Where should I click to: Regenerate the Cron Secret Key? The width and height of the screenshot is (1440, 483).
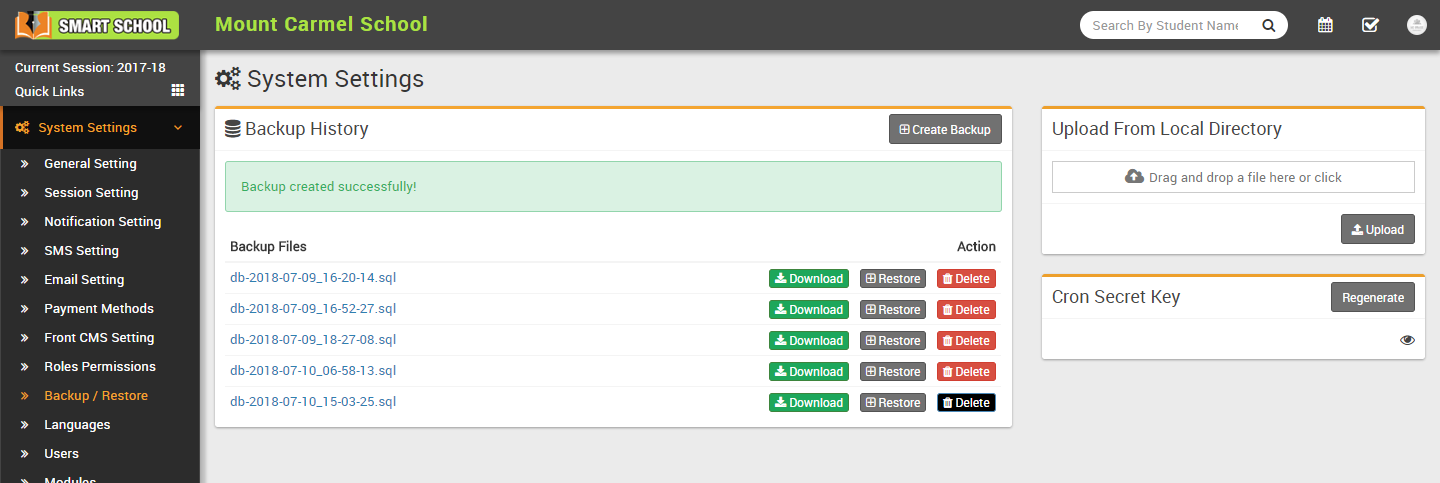click(1372, 297)
